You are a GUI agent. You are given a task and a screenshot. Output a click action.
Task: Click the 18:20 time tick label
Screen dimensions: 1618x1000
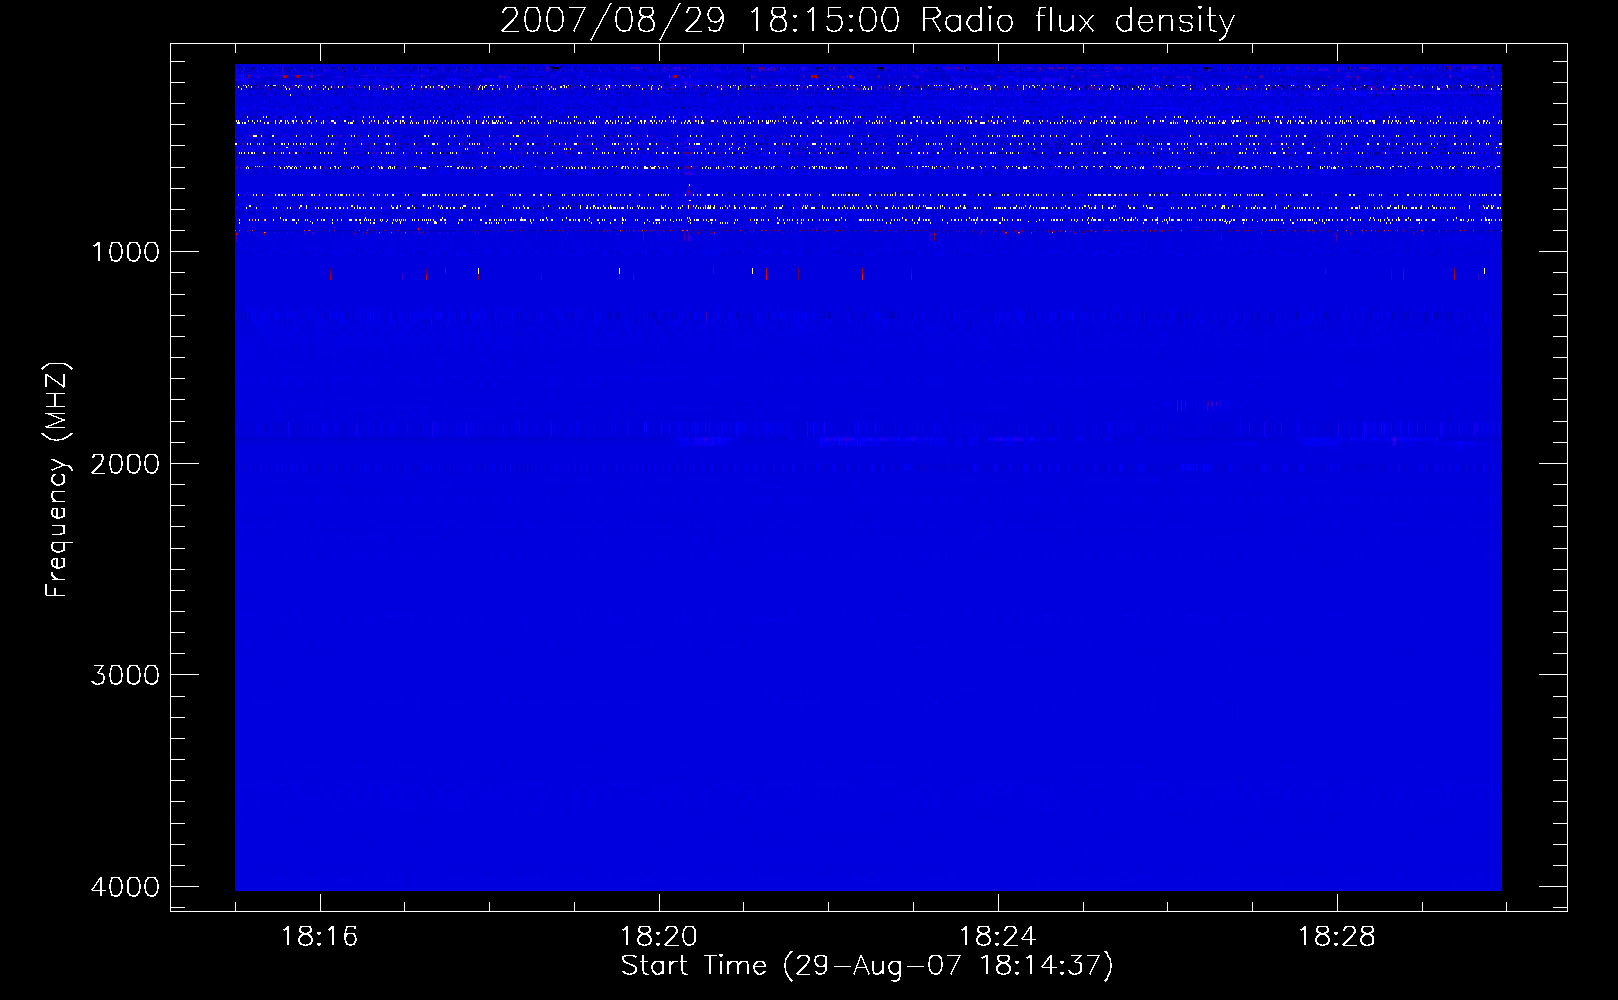coord(658,937)
